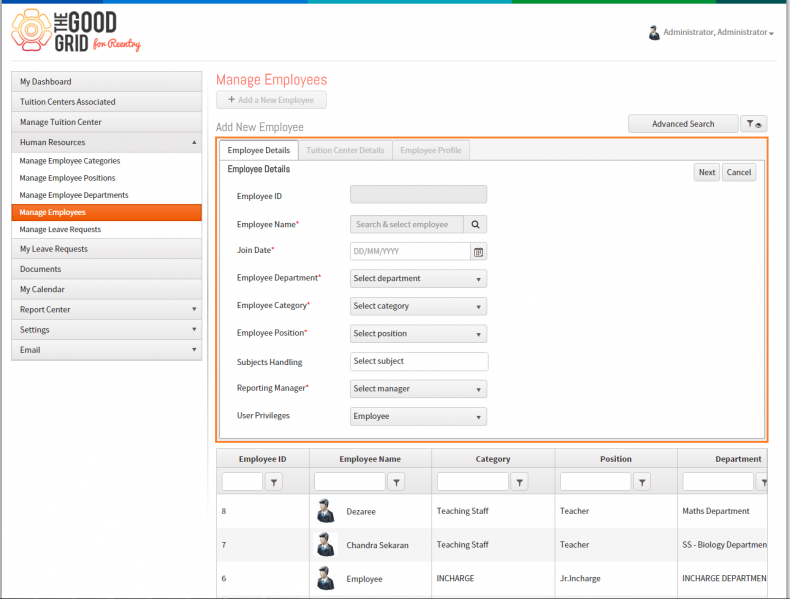Open the Select position dropdown

[x=418, y=334]
